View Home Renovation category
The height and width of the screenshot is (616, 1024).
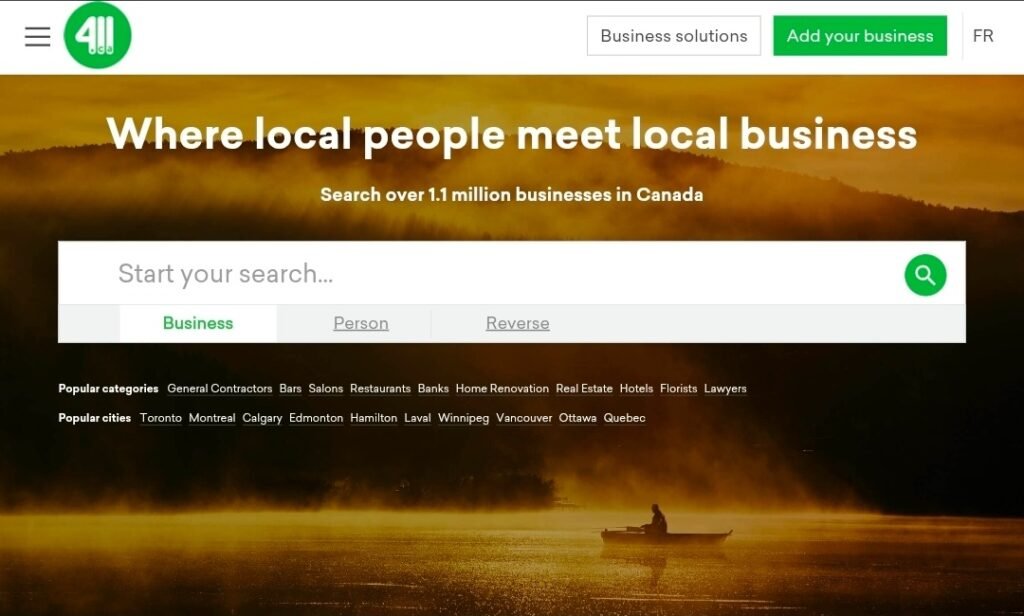502,389
